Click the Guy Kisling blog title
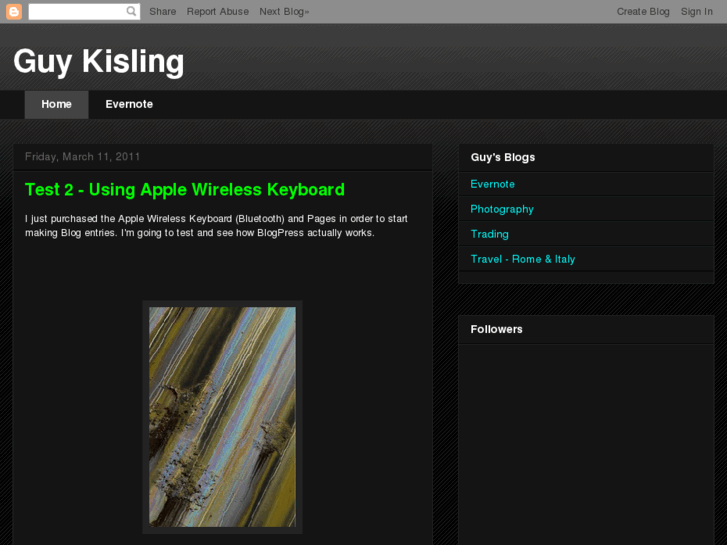This screenshot has height=545, width=727. click(99, 61)
